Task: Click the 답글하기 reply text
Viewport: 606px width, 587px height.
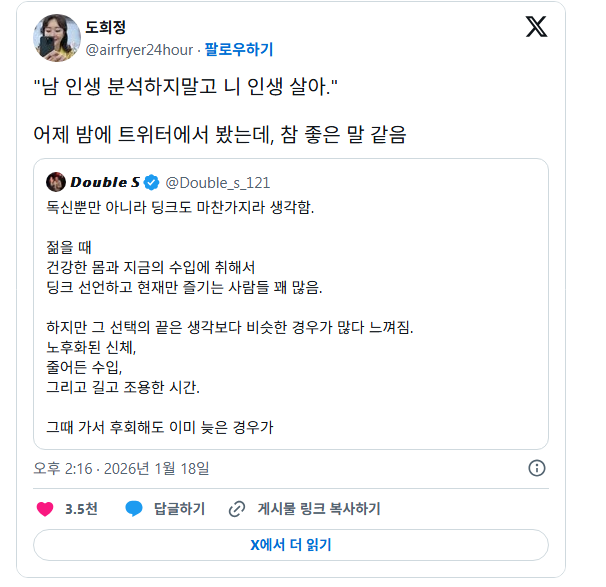Action: [179, 509]
